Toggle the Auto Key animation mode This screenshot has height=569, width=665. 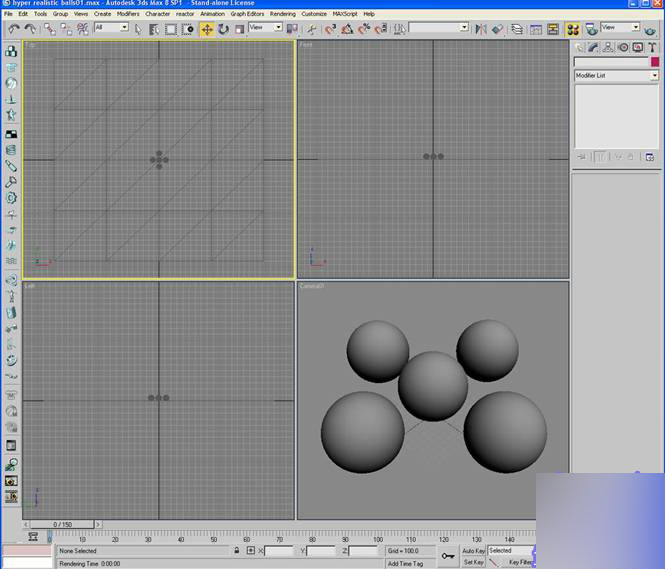pyautogui.click(x=473, y=551)
